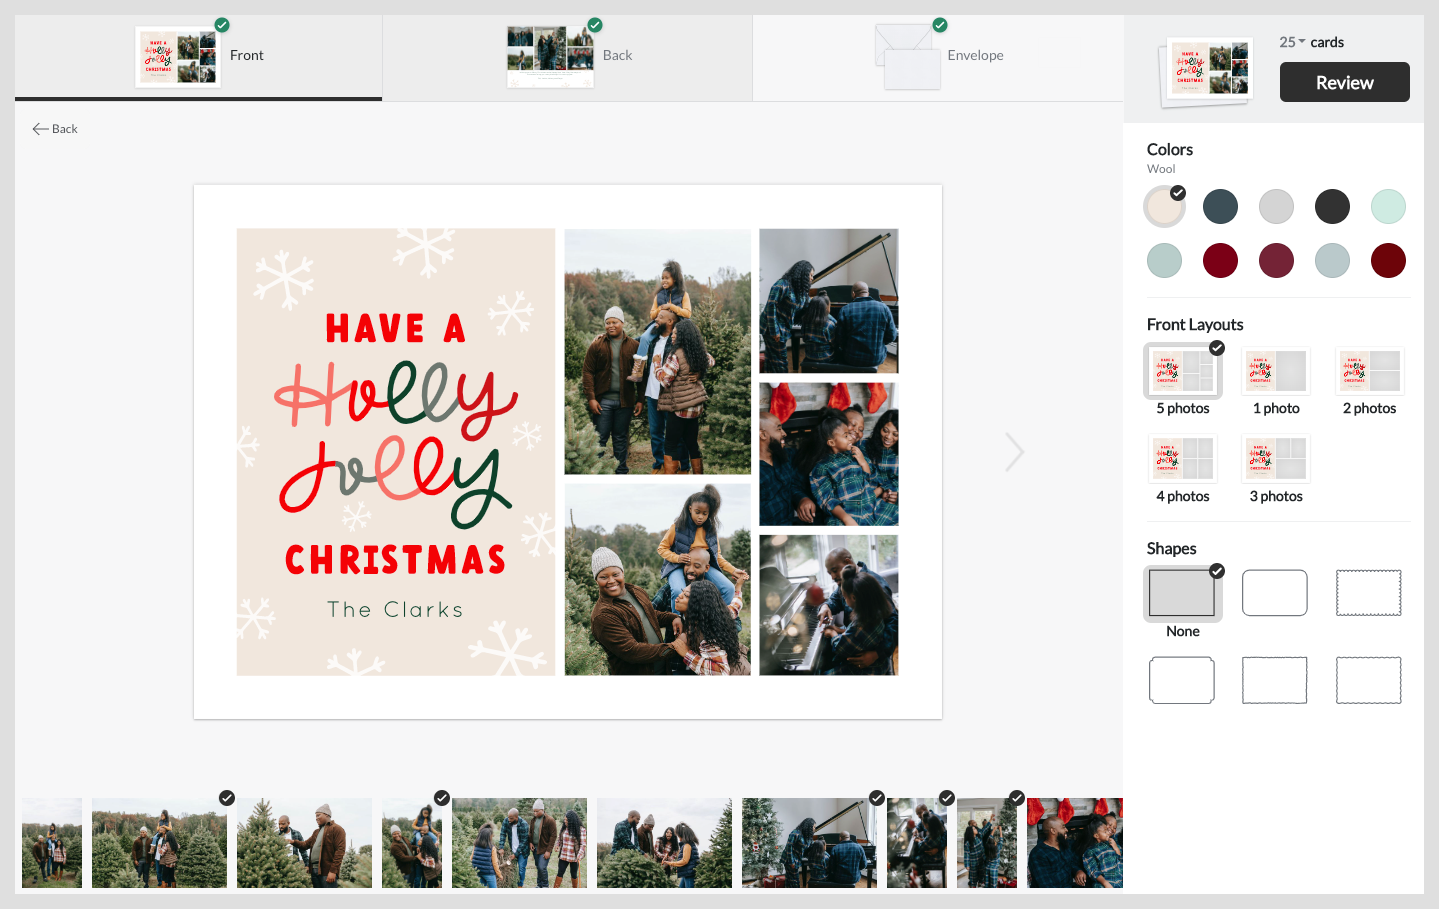Viewport: 1439px width, 909px height.
Task: Select the 3 photos layout
Action: point(1275,457)
